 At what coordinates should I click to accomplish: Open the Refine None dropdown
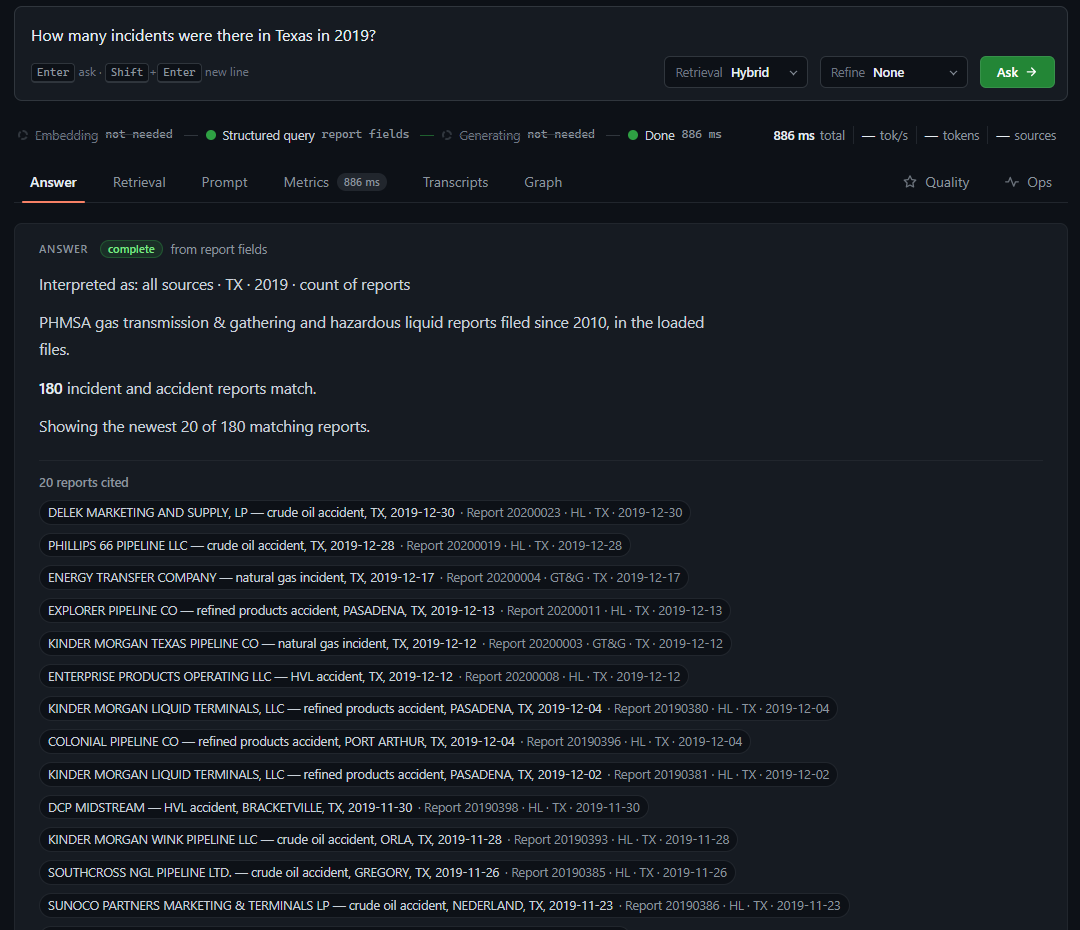click(893, 72)
